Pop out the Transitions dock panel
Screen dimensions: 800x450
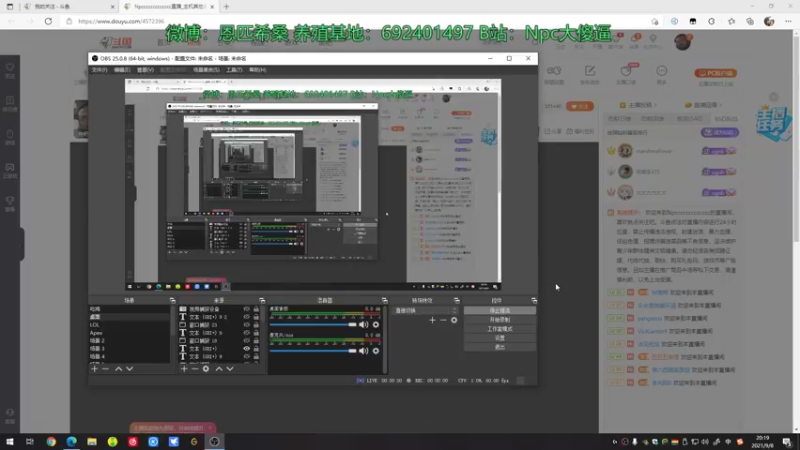pos(457,301)
